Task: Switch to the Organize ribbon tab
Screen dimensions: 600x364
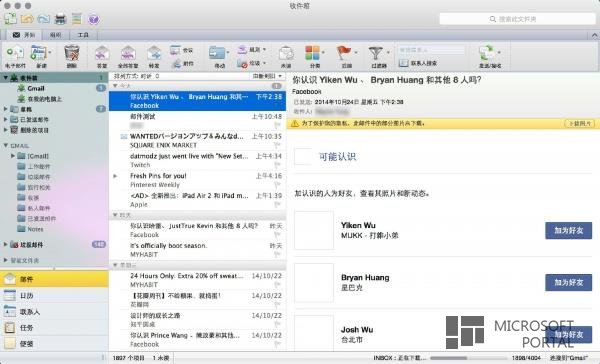Action: coord(55,35)
